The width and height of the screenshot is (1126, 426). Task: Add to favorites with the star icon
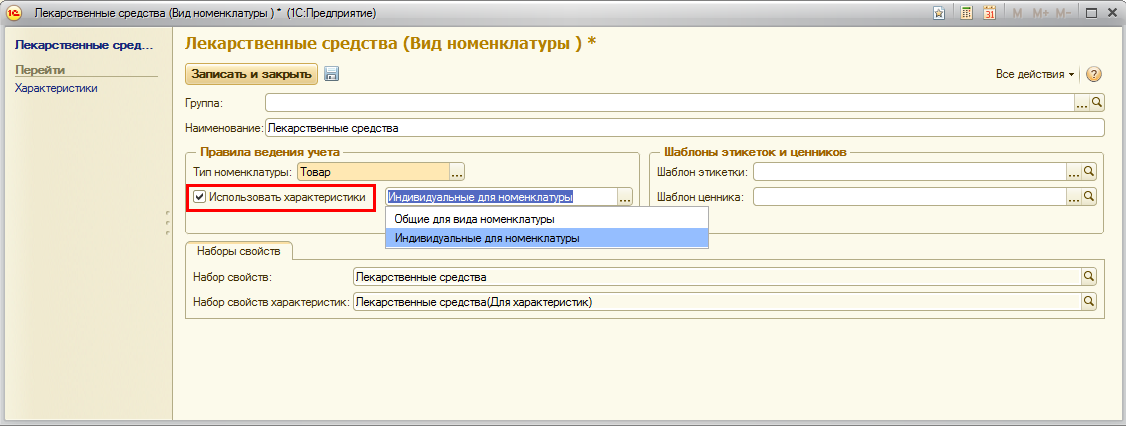(x=939, y=13)
